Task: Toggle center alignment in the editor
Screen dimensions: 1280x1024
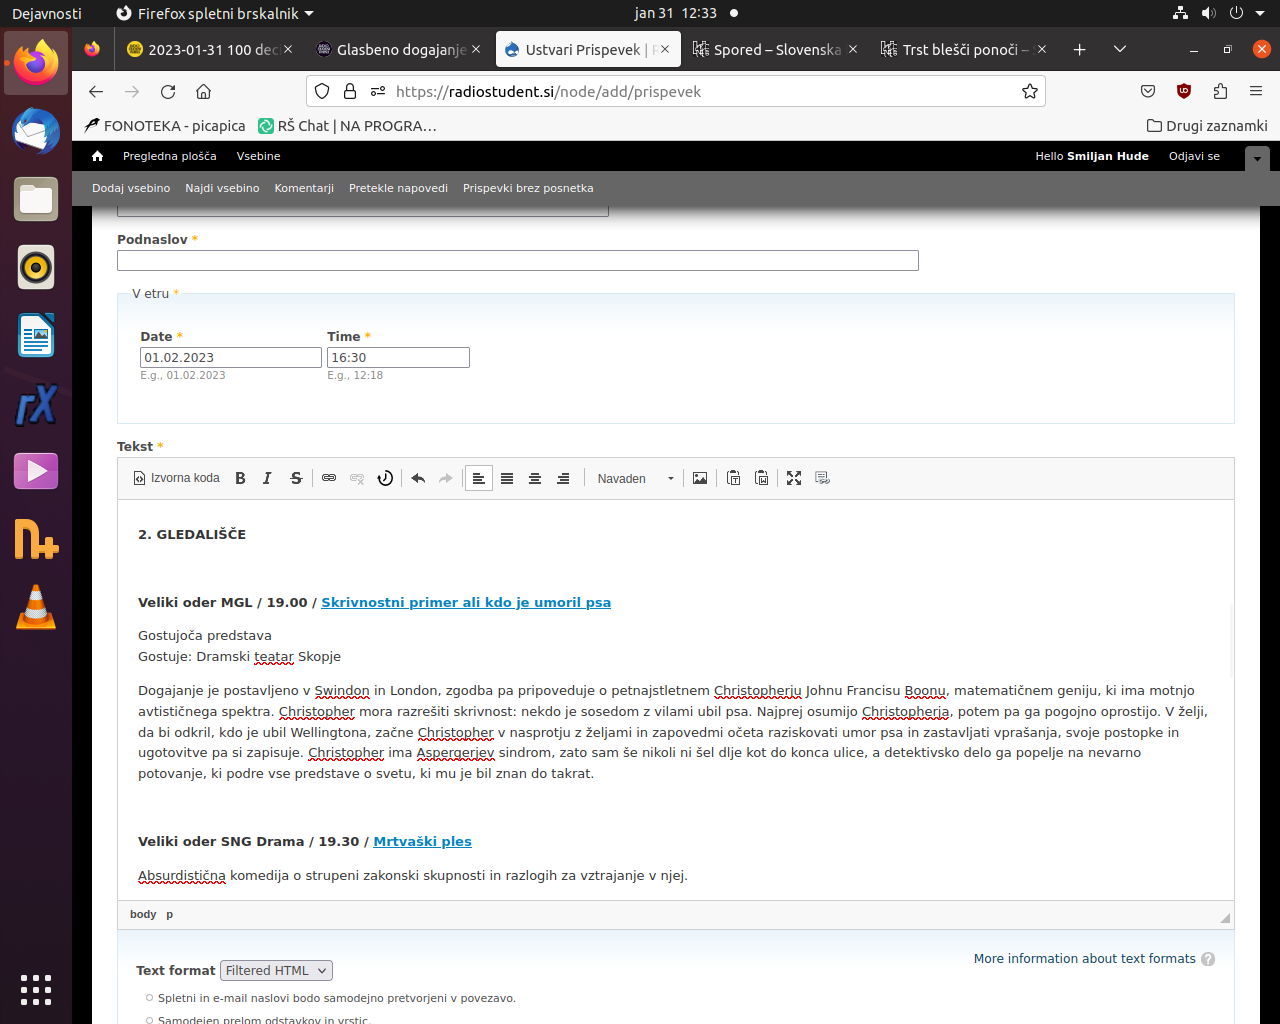Action: (x=535, y=479)
